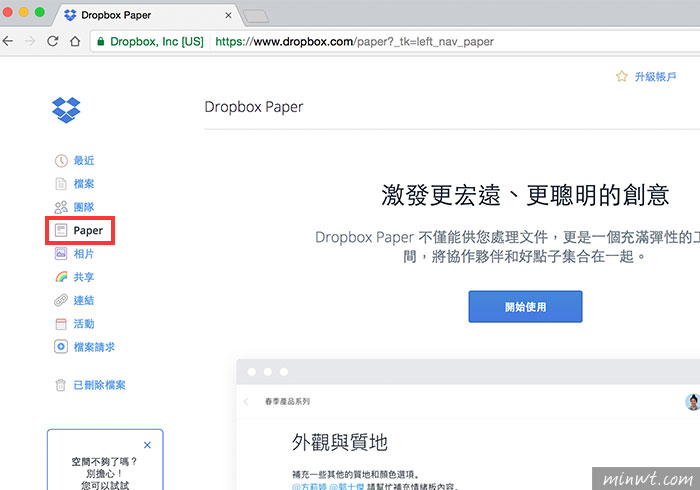Click the browser home icon

click(75, 42)
